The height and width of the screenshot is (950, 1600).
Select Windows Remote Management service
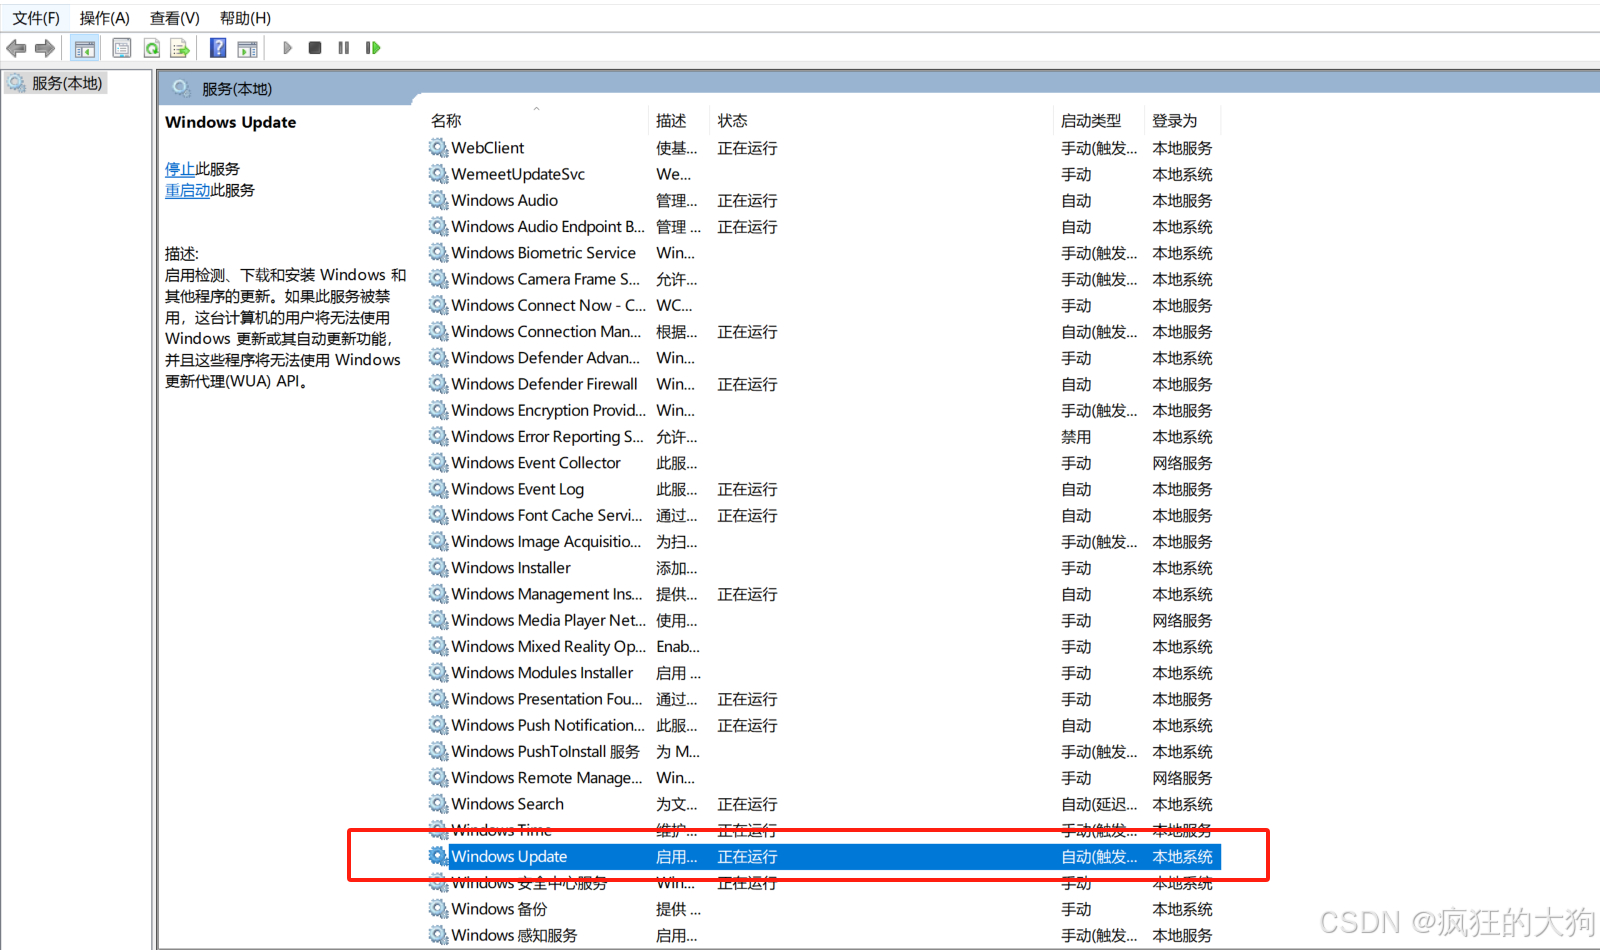[824, 778]
